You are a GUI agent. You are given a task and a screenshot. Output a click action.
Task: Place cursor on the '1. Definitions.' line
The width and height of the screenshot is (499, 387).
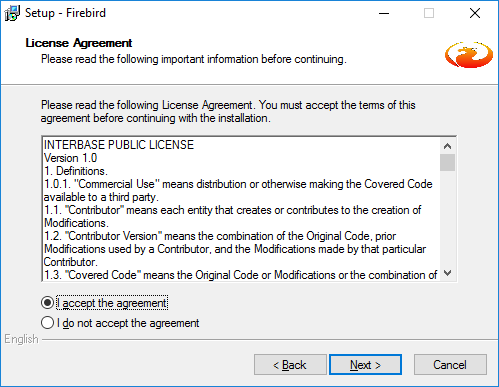point(76,171)
